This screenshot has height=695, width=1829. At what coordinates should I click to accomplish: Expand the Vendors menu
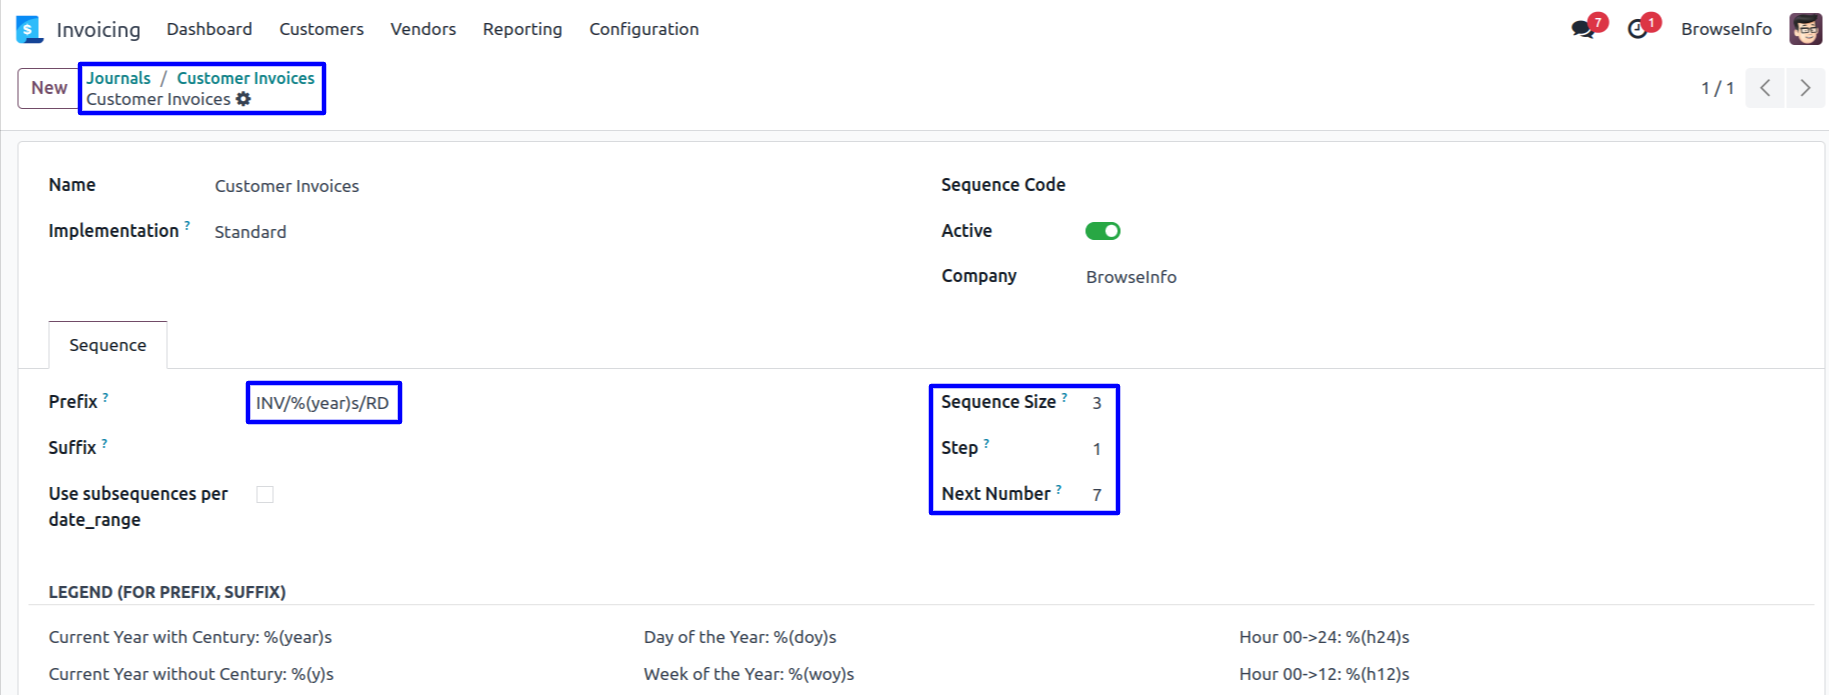coord(423,29)
